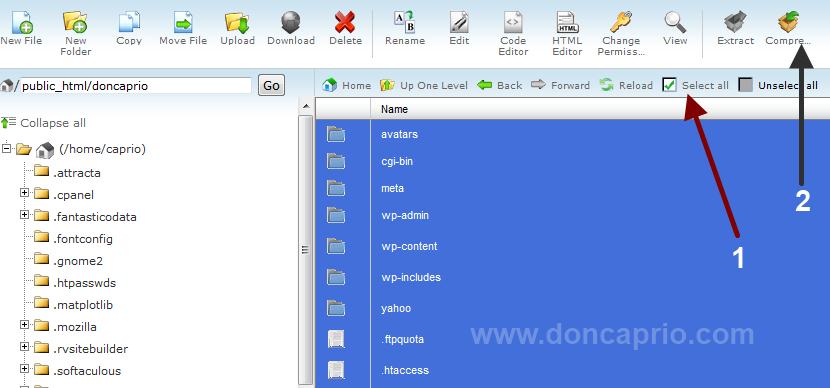Screen dimensions: 830x388
Task: Click the yahoo folder icon
Action: (336, 308)
